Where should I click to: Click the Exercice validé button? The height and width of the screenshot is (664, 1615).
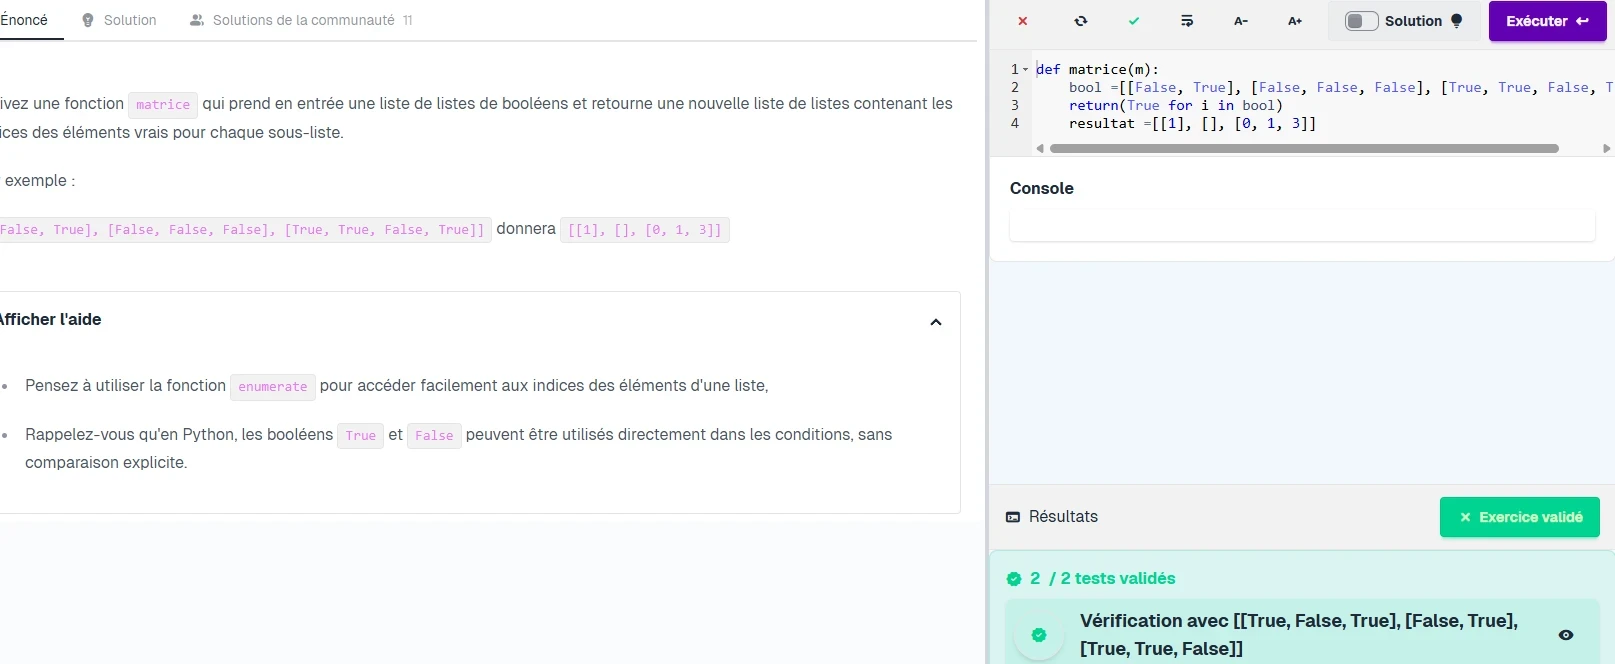point(1519,517)
